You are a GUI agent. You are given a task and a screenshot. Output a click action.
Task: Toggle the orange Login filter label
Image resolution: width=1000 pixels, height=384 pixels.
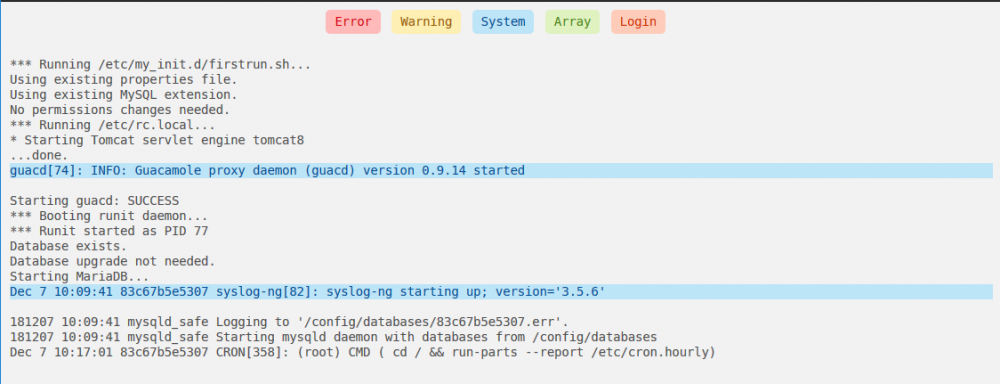[x=638, y=22]
